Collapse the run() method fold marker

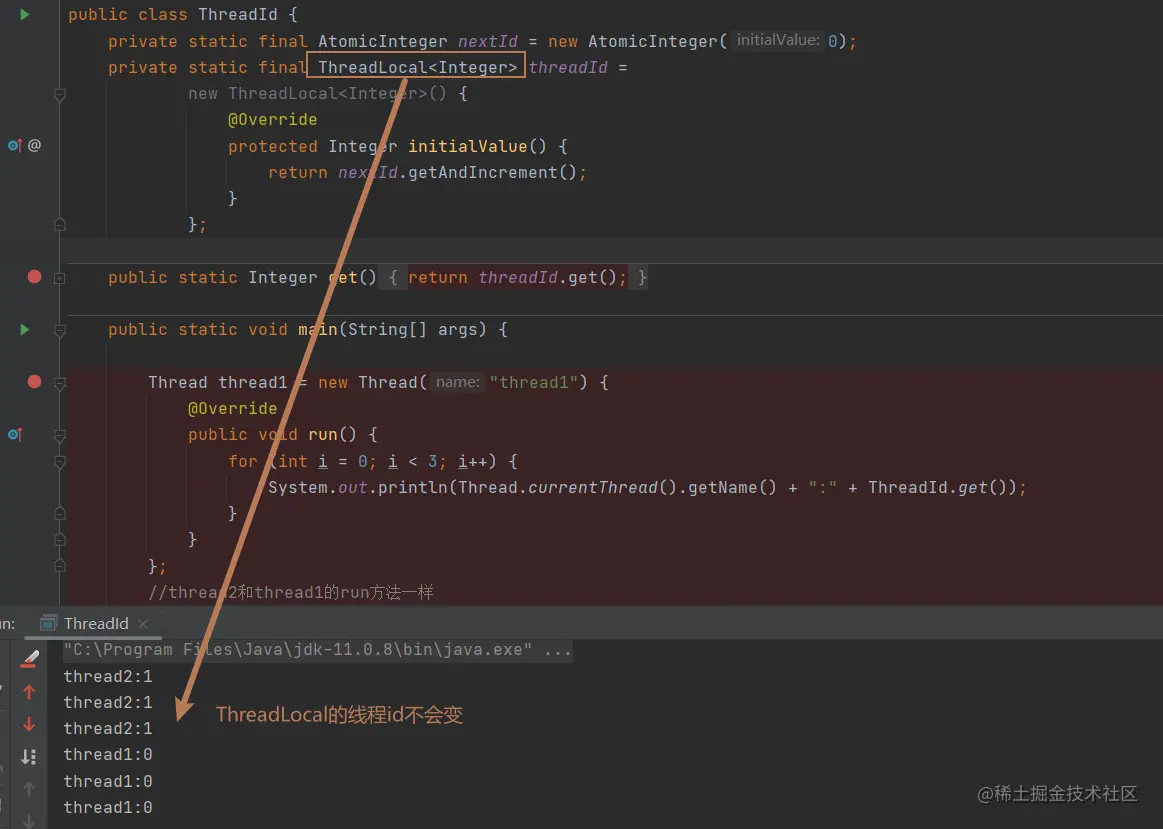[60, 436]
